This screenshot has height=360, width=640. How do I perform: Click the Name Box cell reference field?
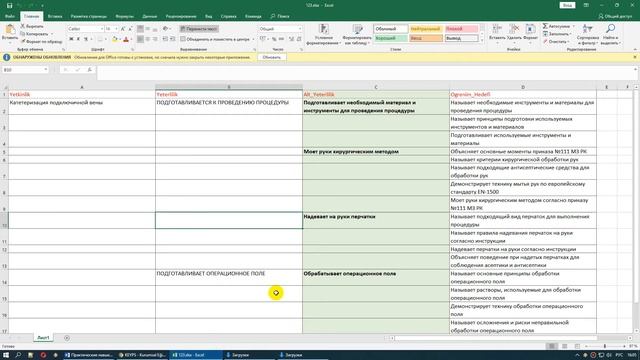(x=25, y=70)
